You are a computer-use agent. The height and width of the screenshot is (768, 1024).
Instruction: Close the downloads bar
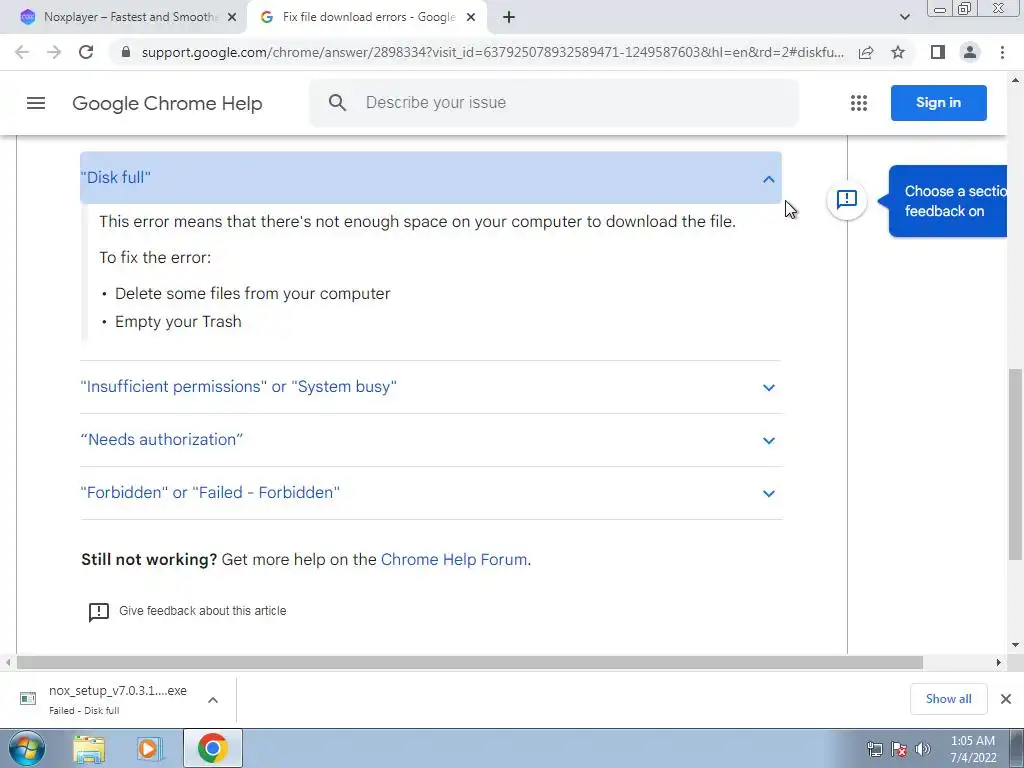tap(1006, 699)
